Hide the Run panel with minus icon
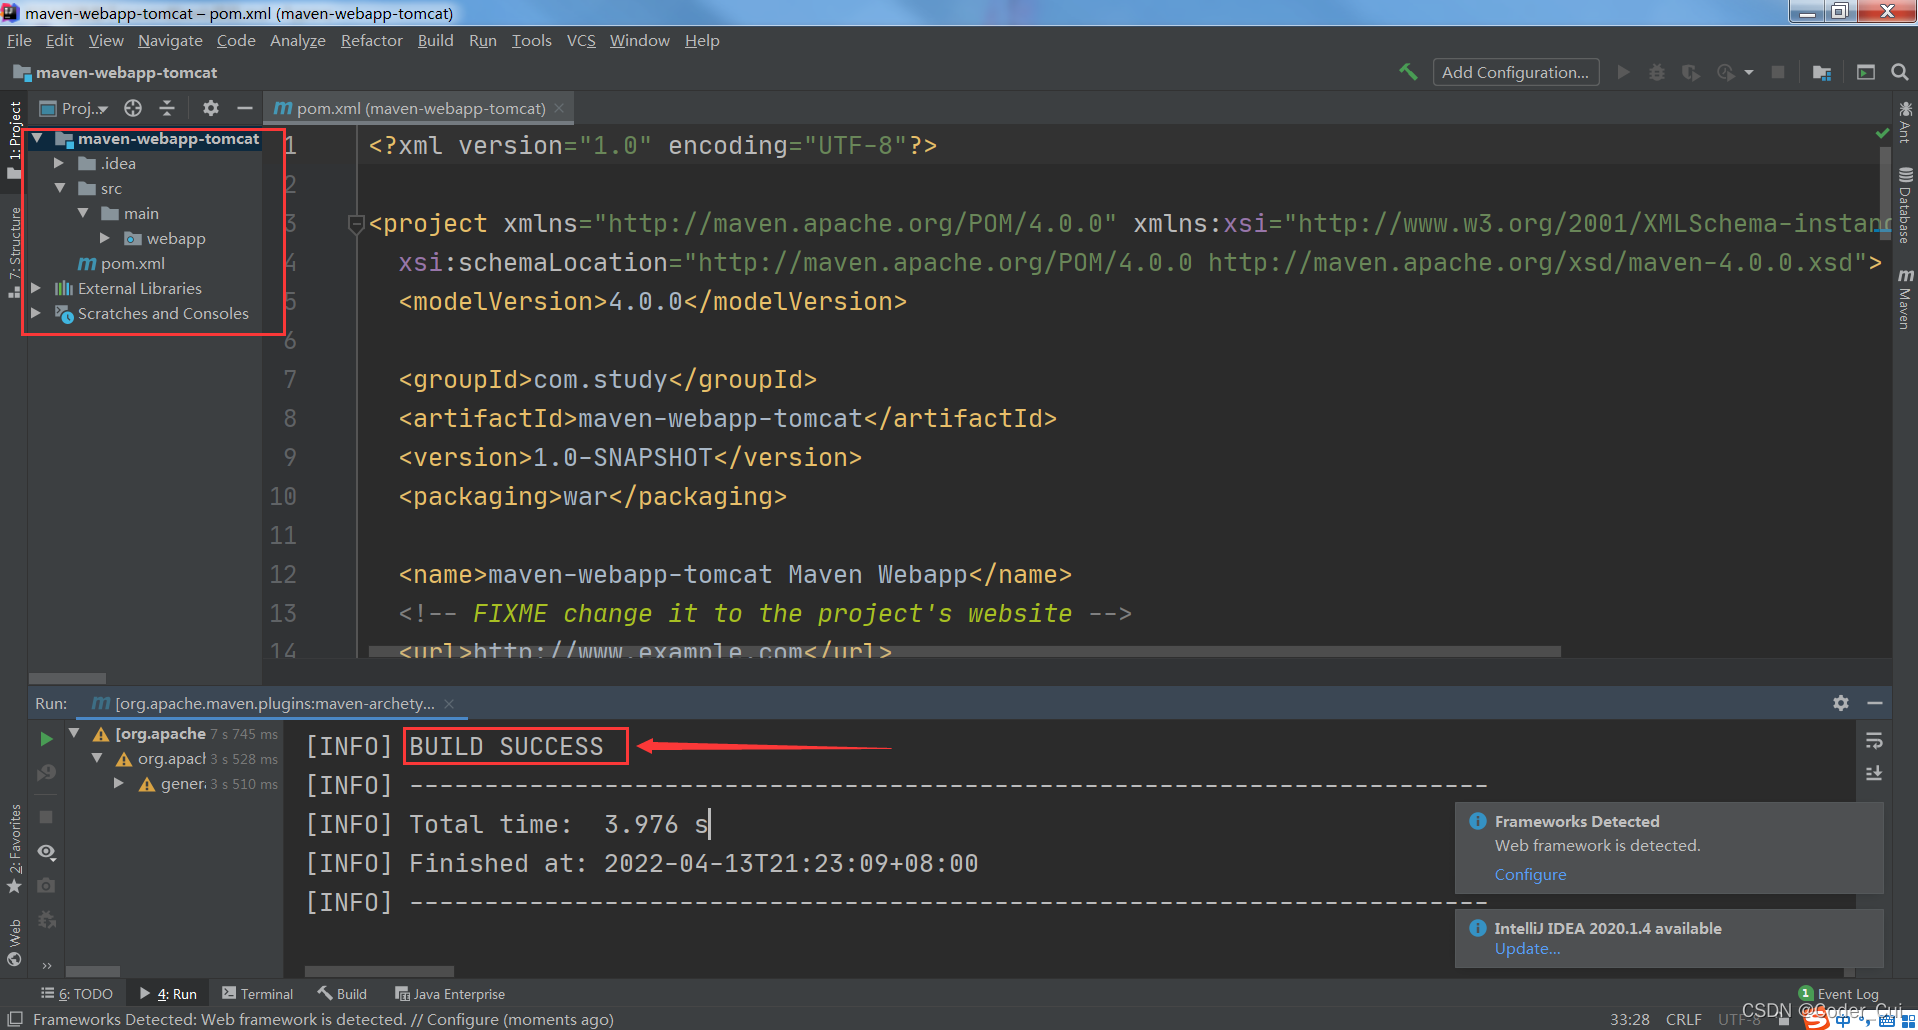The width and height of the screenshot is (1918, 1030). [x=1875, y=703]
